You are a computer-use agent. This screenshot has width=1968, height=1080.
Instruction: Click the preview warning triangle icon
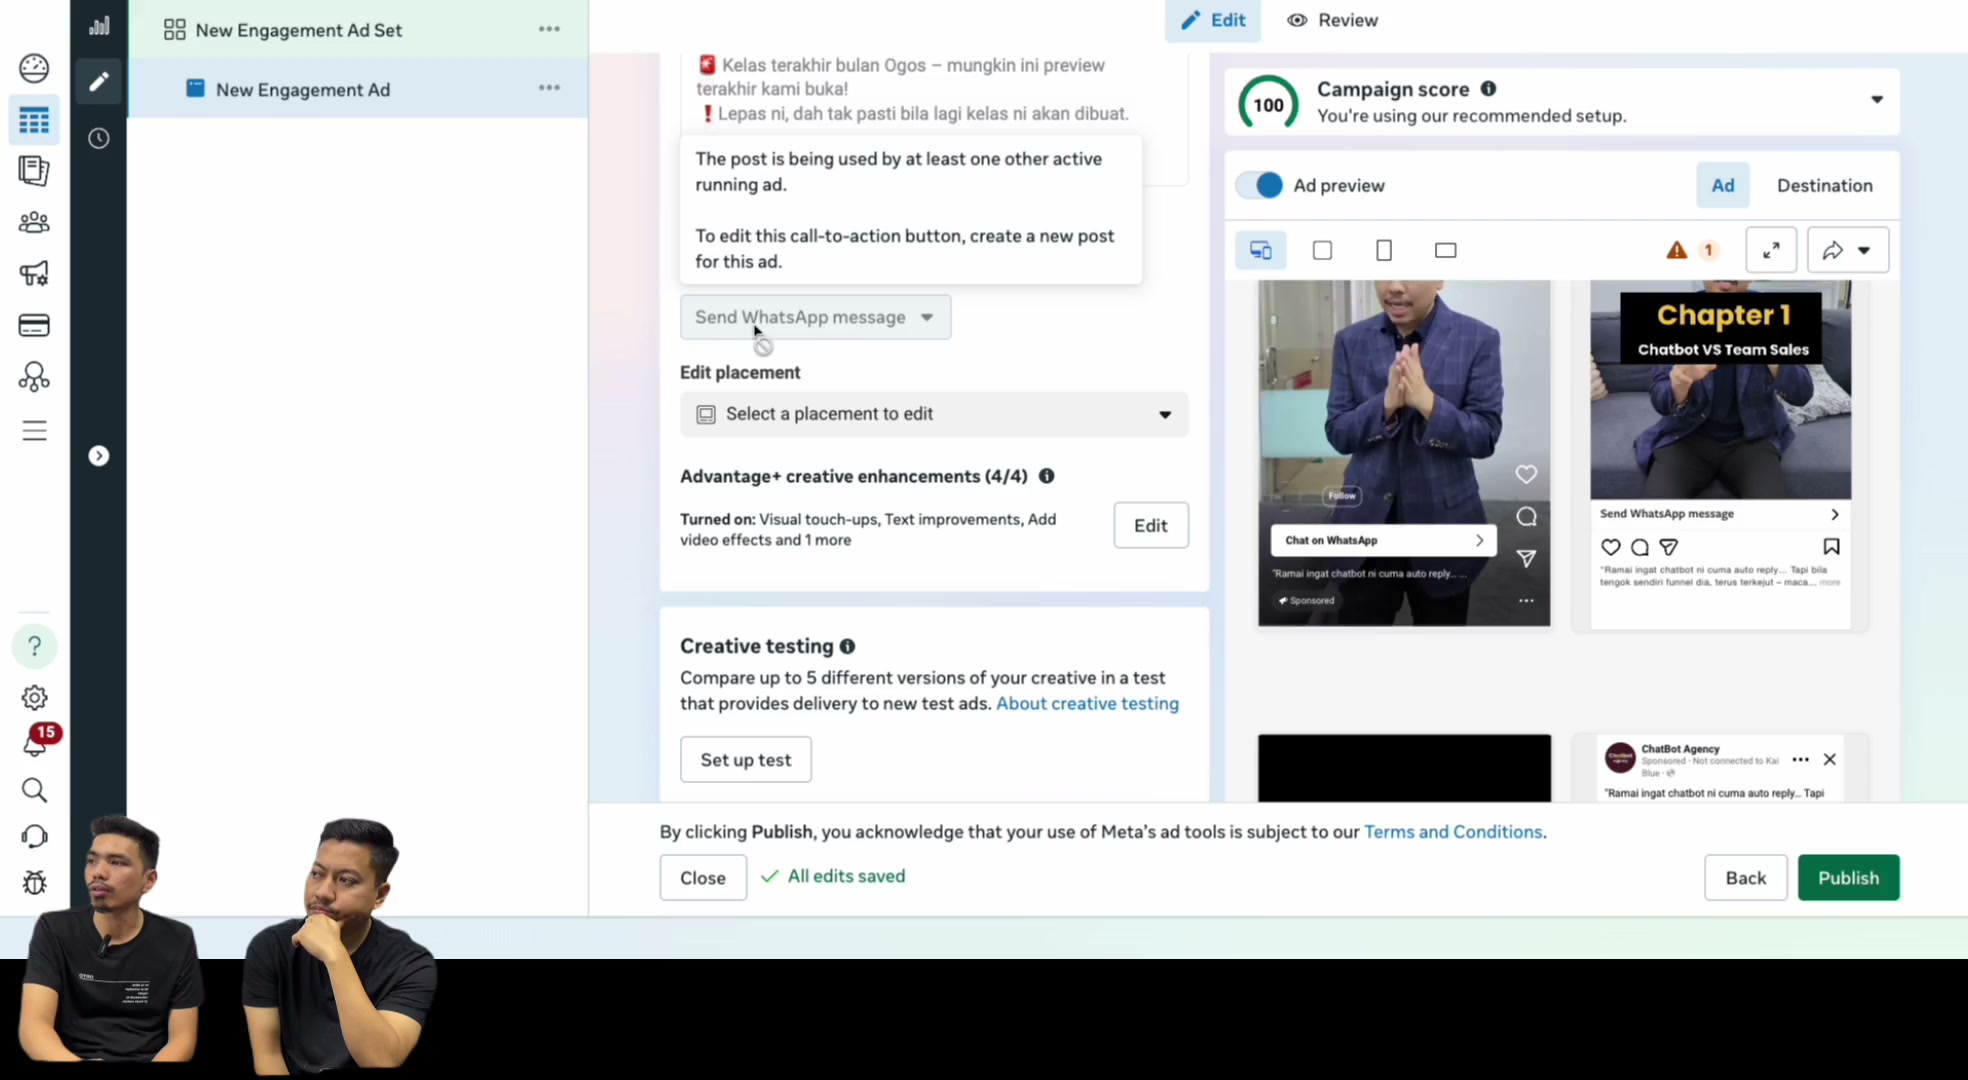(1676, 250)
